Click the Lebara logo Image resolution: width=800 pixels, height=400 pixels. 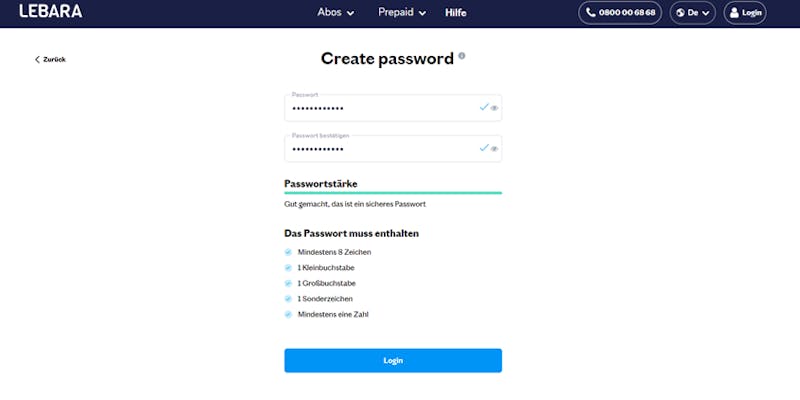coord(51,12)
